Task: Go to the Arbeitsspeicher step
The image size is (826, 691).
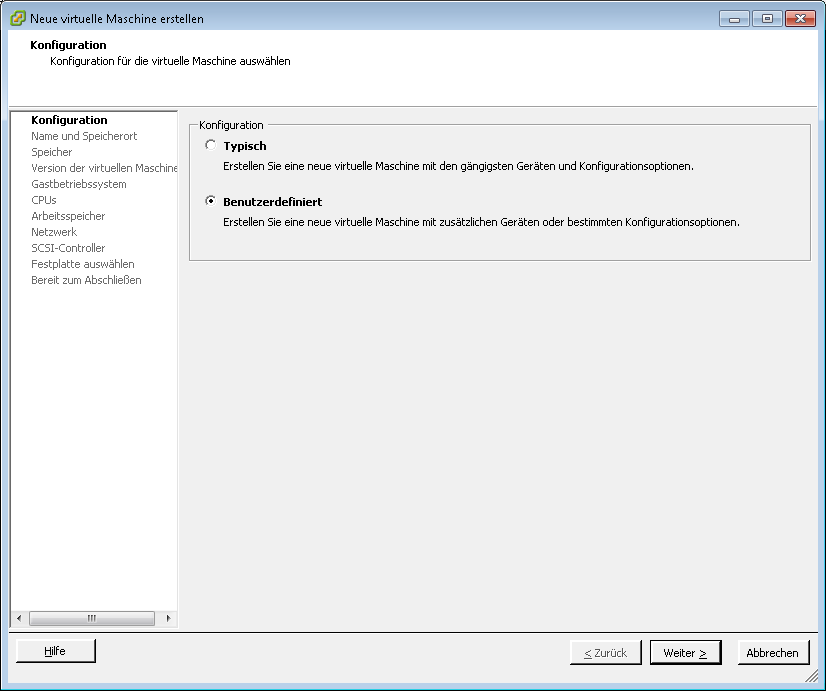Action: pyautogui.click(x=68, y=216)
